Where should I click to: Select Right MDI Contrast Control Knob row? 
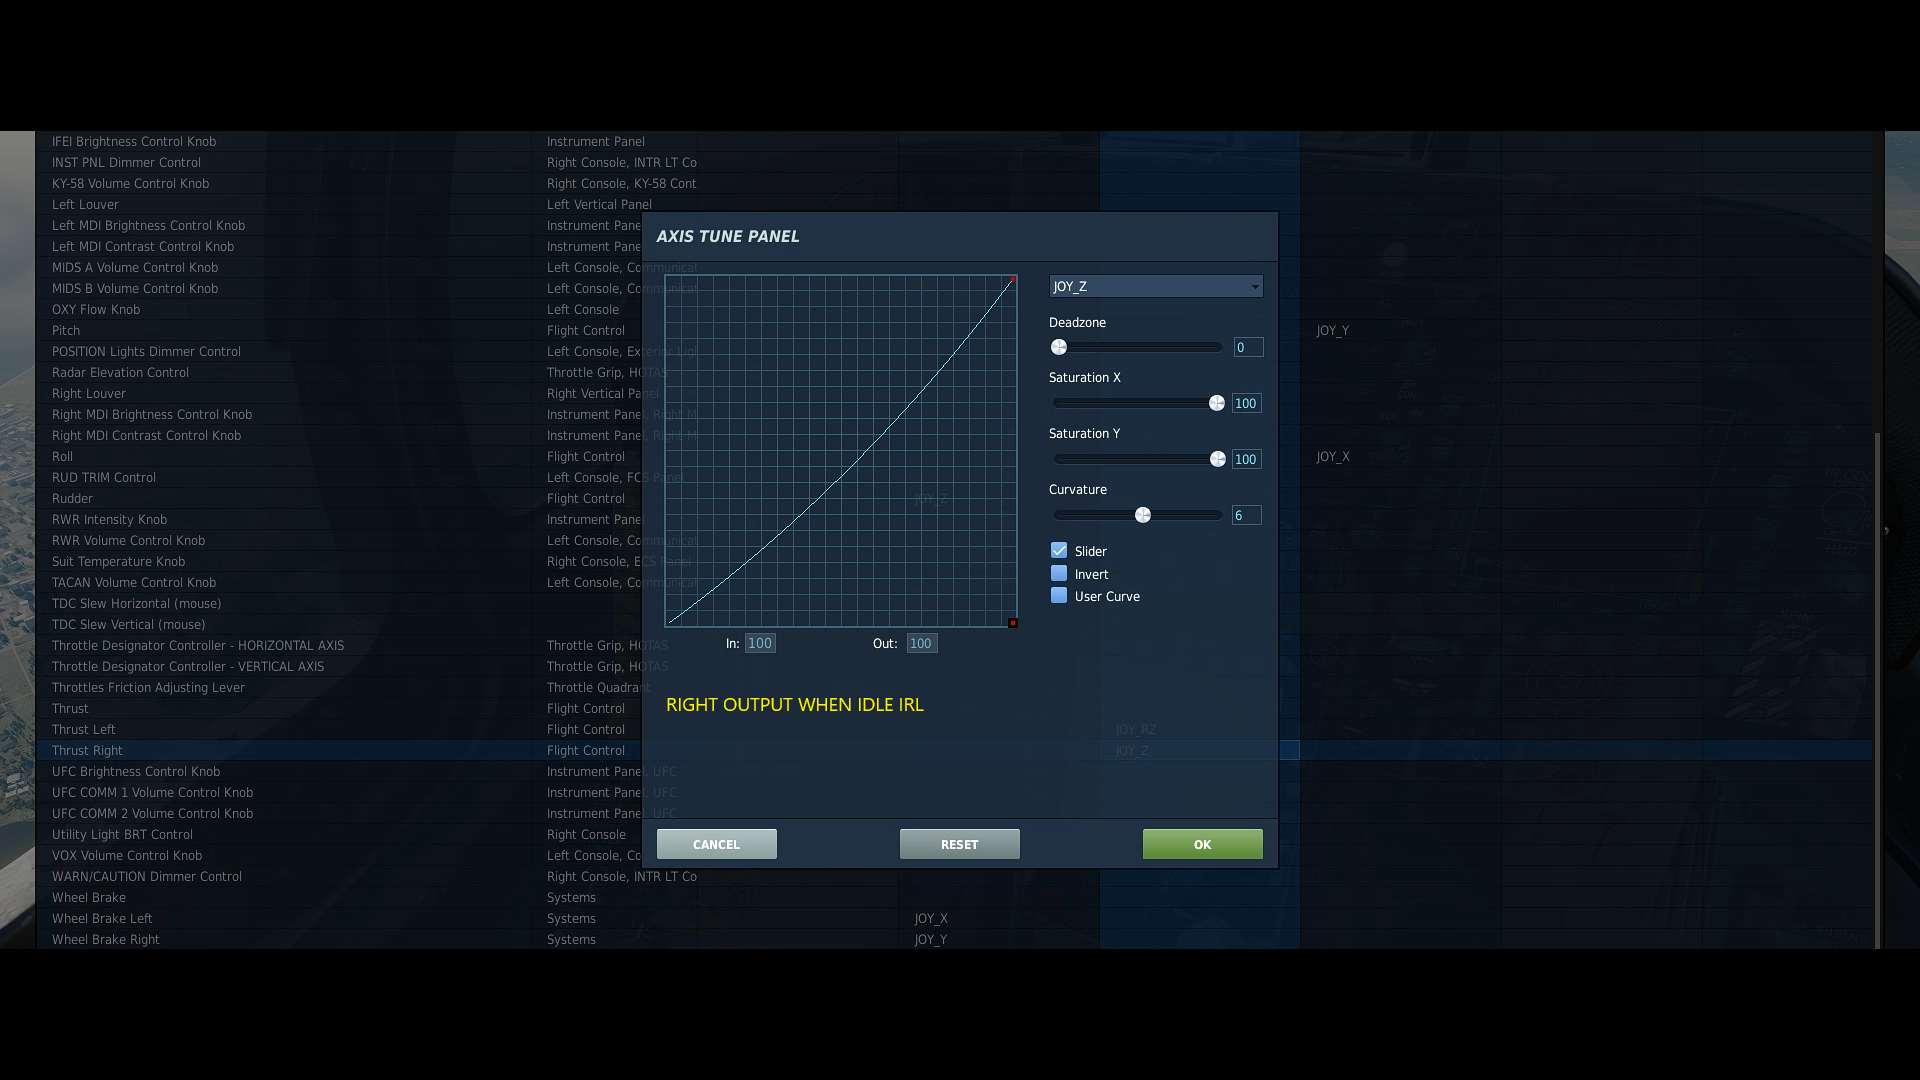click(x=954, y=435)
